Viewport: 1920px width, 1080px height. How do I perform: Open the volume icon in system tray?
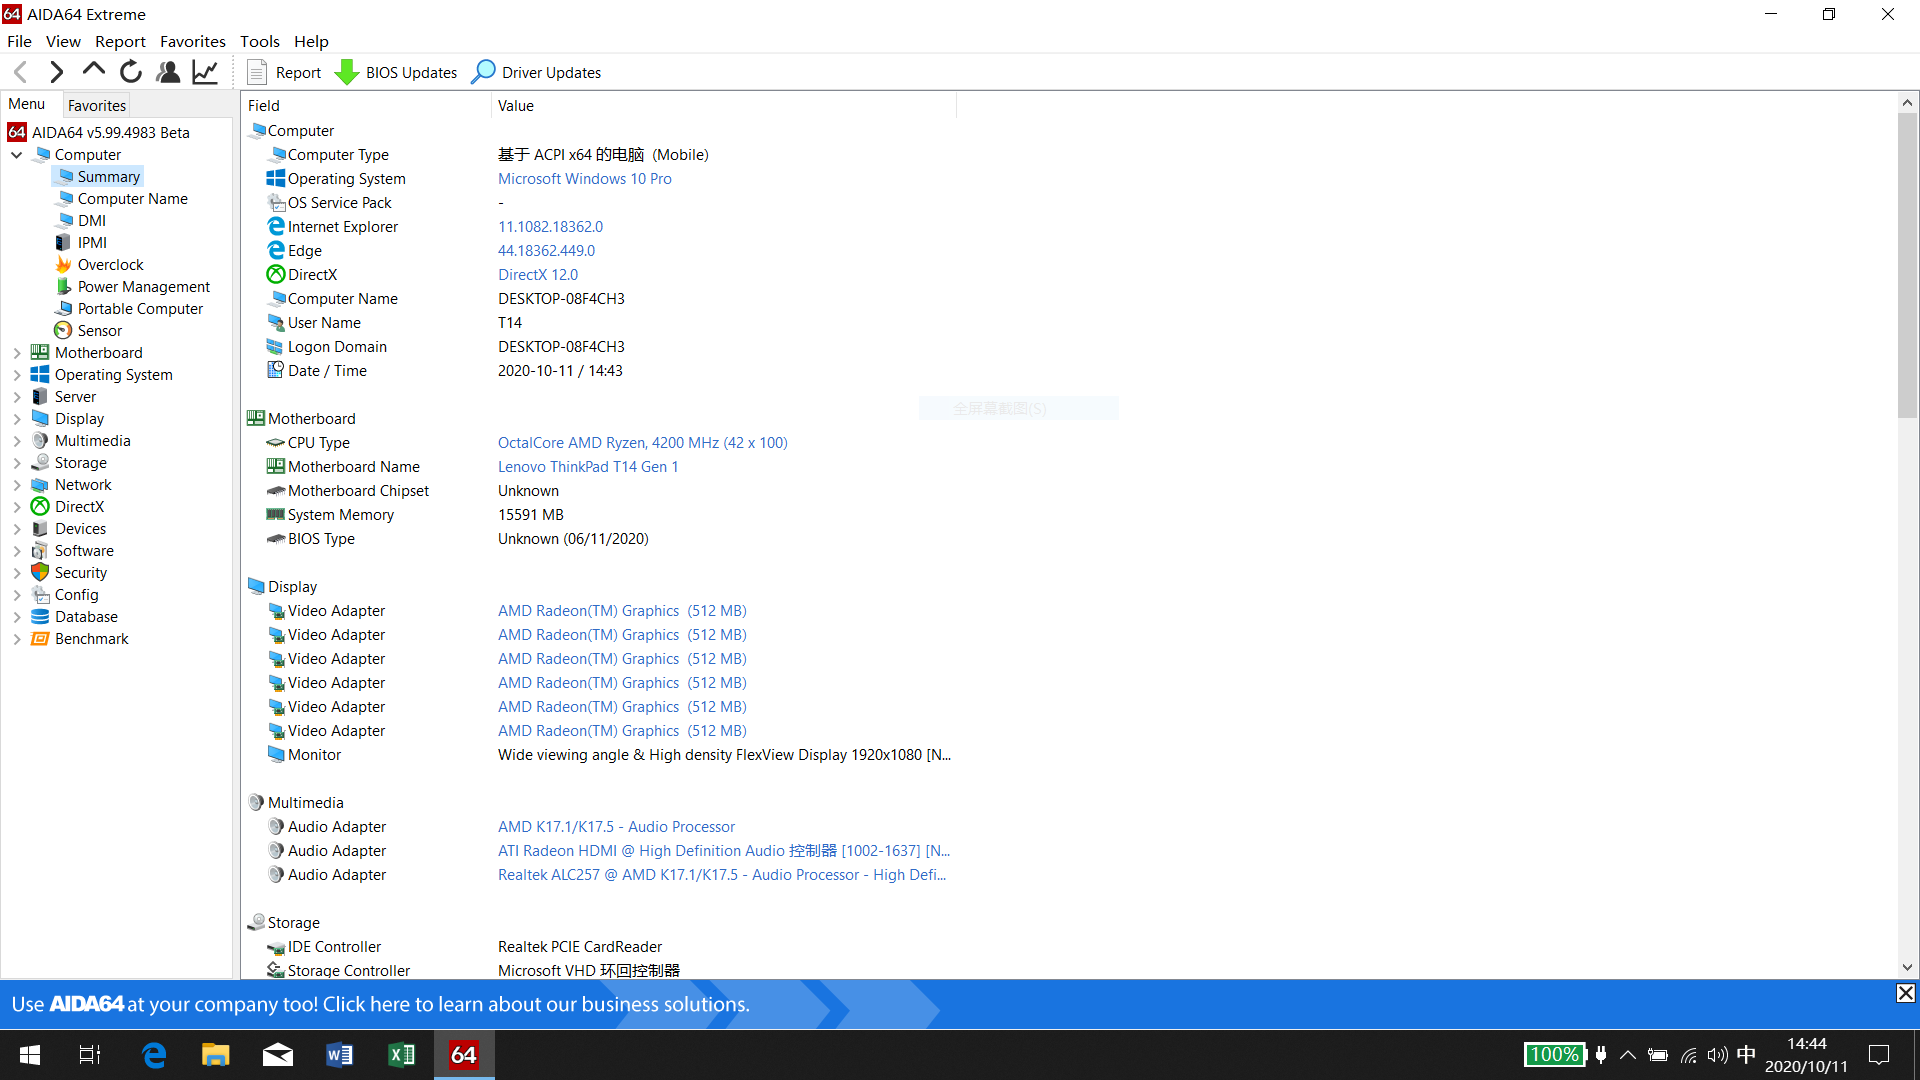pyautogui.click(x=1717, y=1055)
